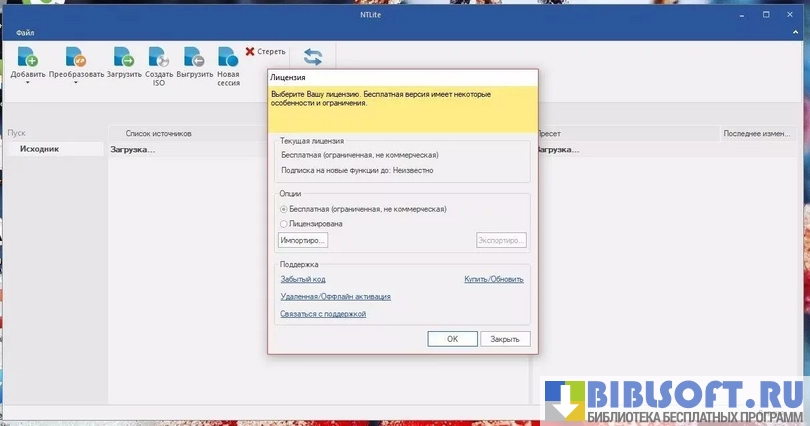Click the Выгрузить toolbar icon
This screenshot has width=810, height=426.
[194, 58]
